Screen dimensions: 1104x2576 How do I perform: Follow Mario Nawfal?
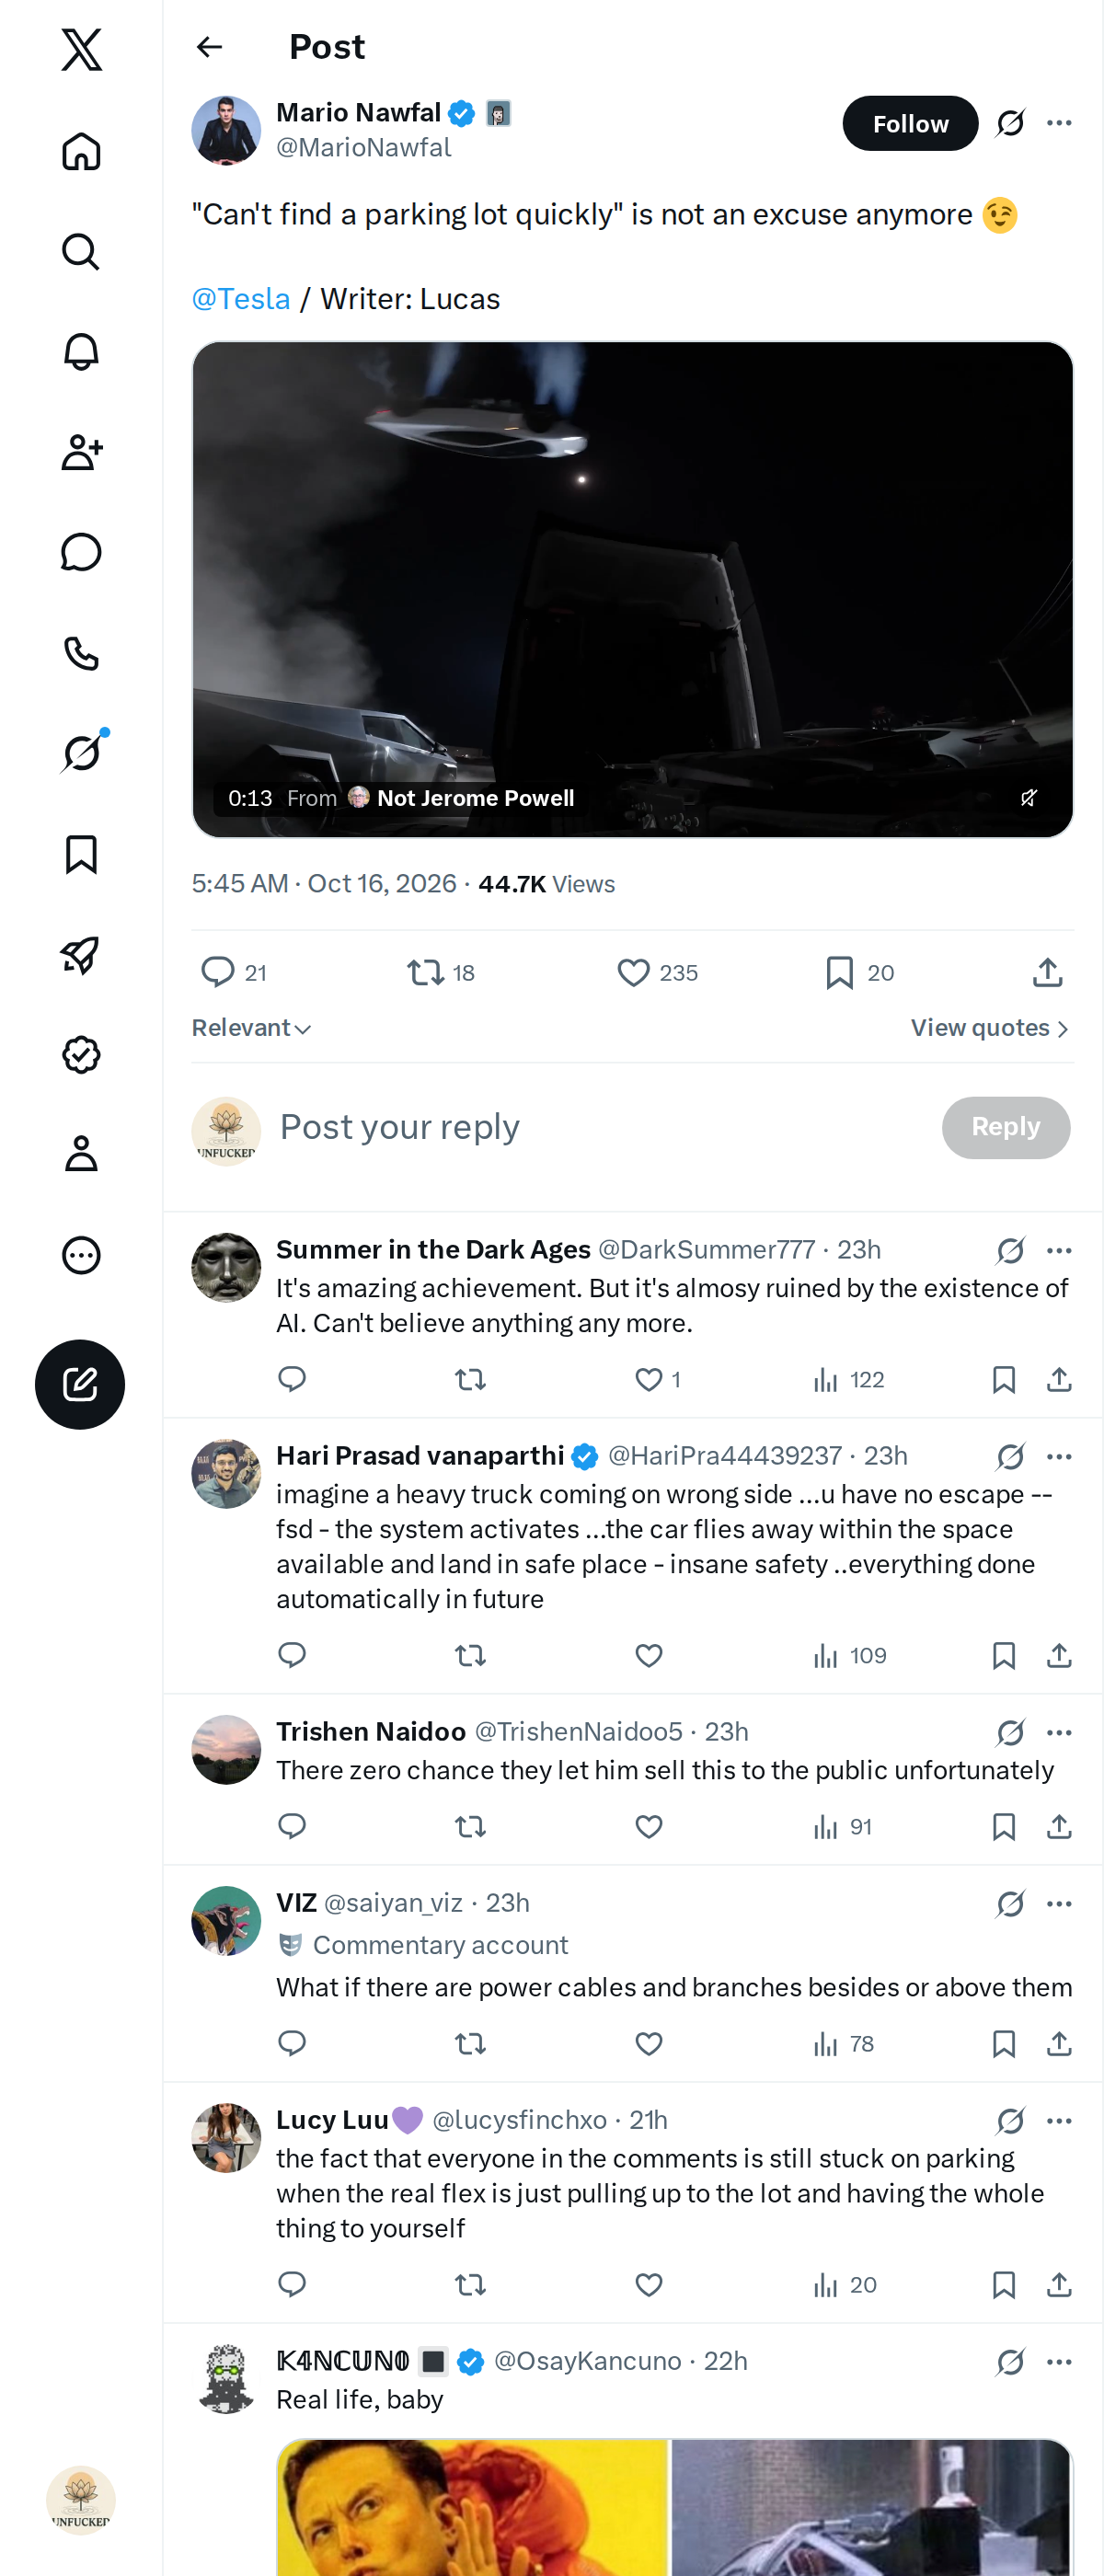(x=909, y=123)
